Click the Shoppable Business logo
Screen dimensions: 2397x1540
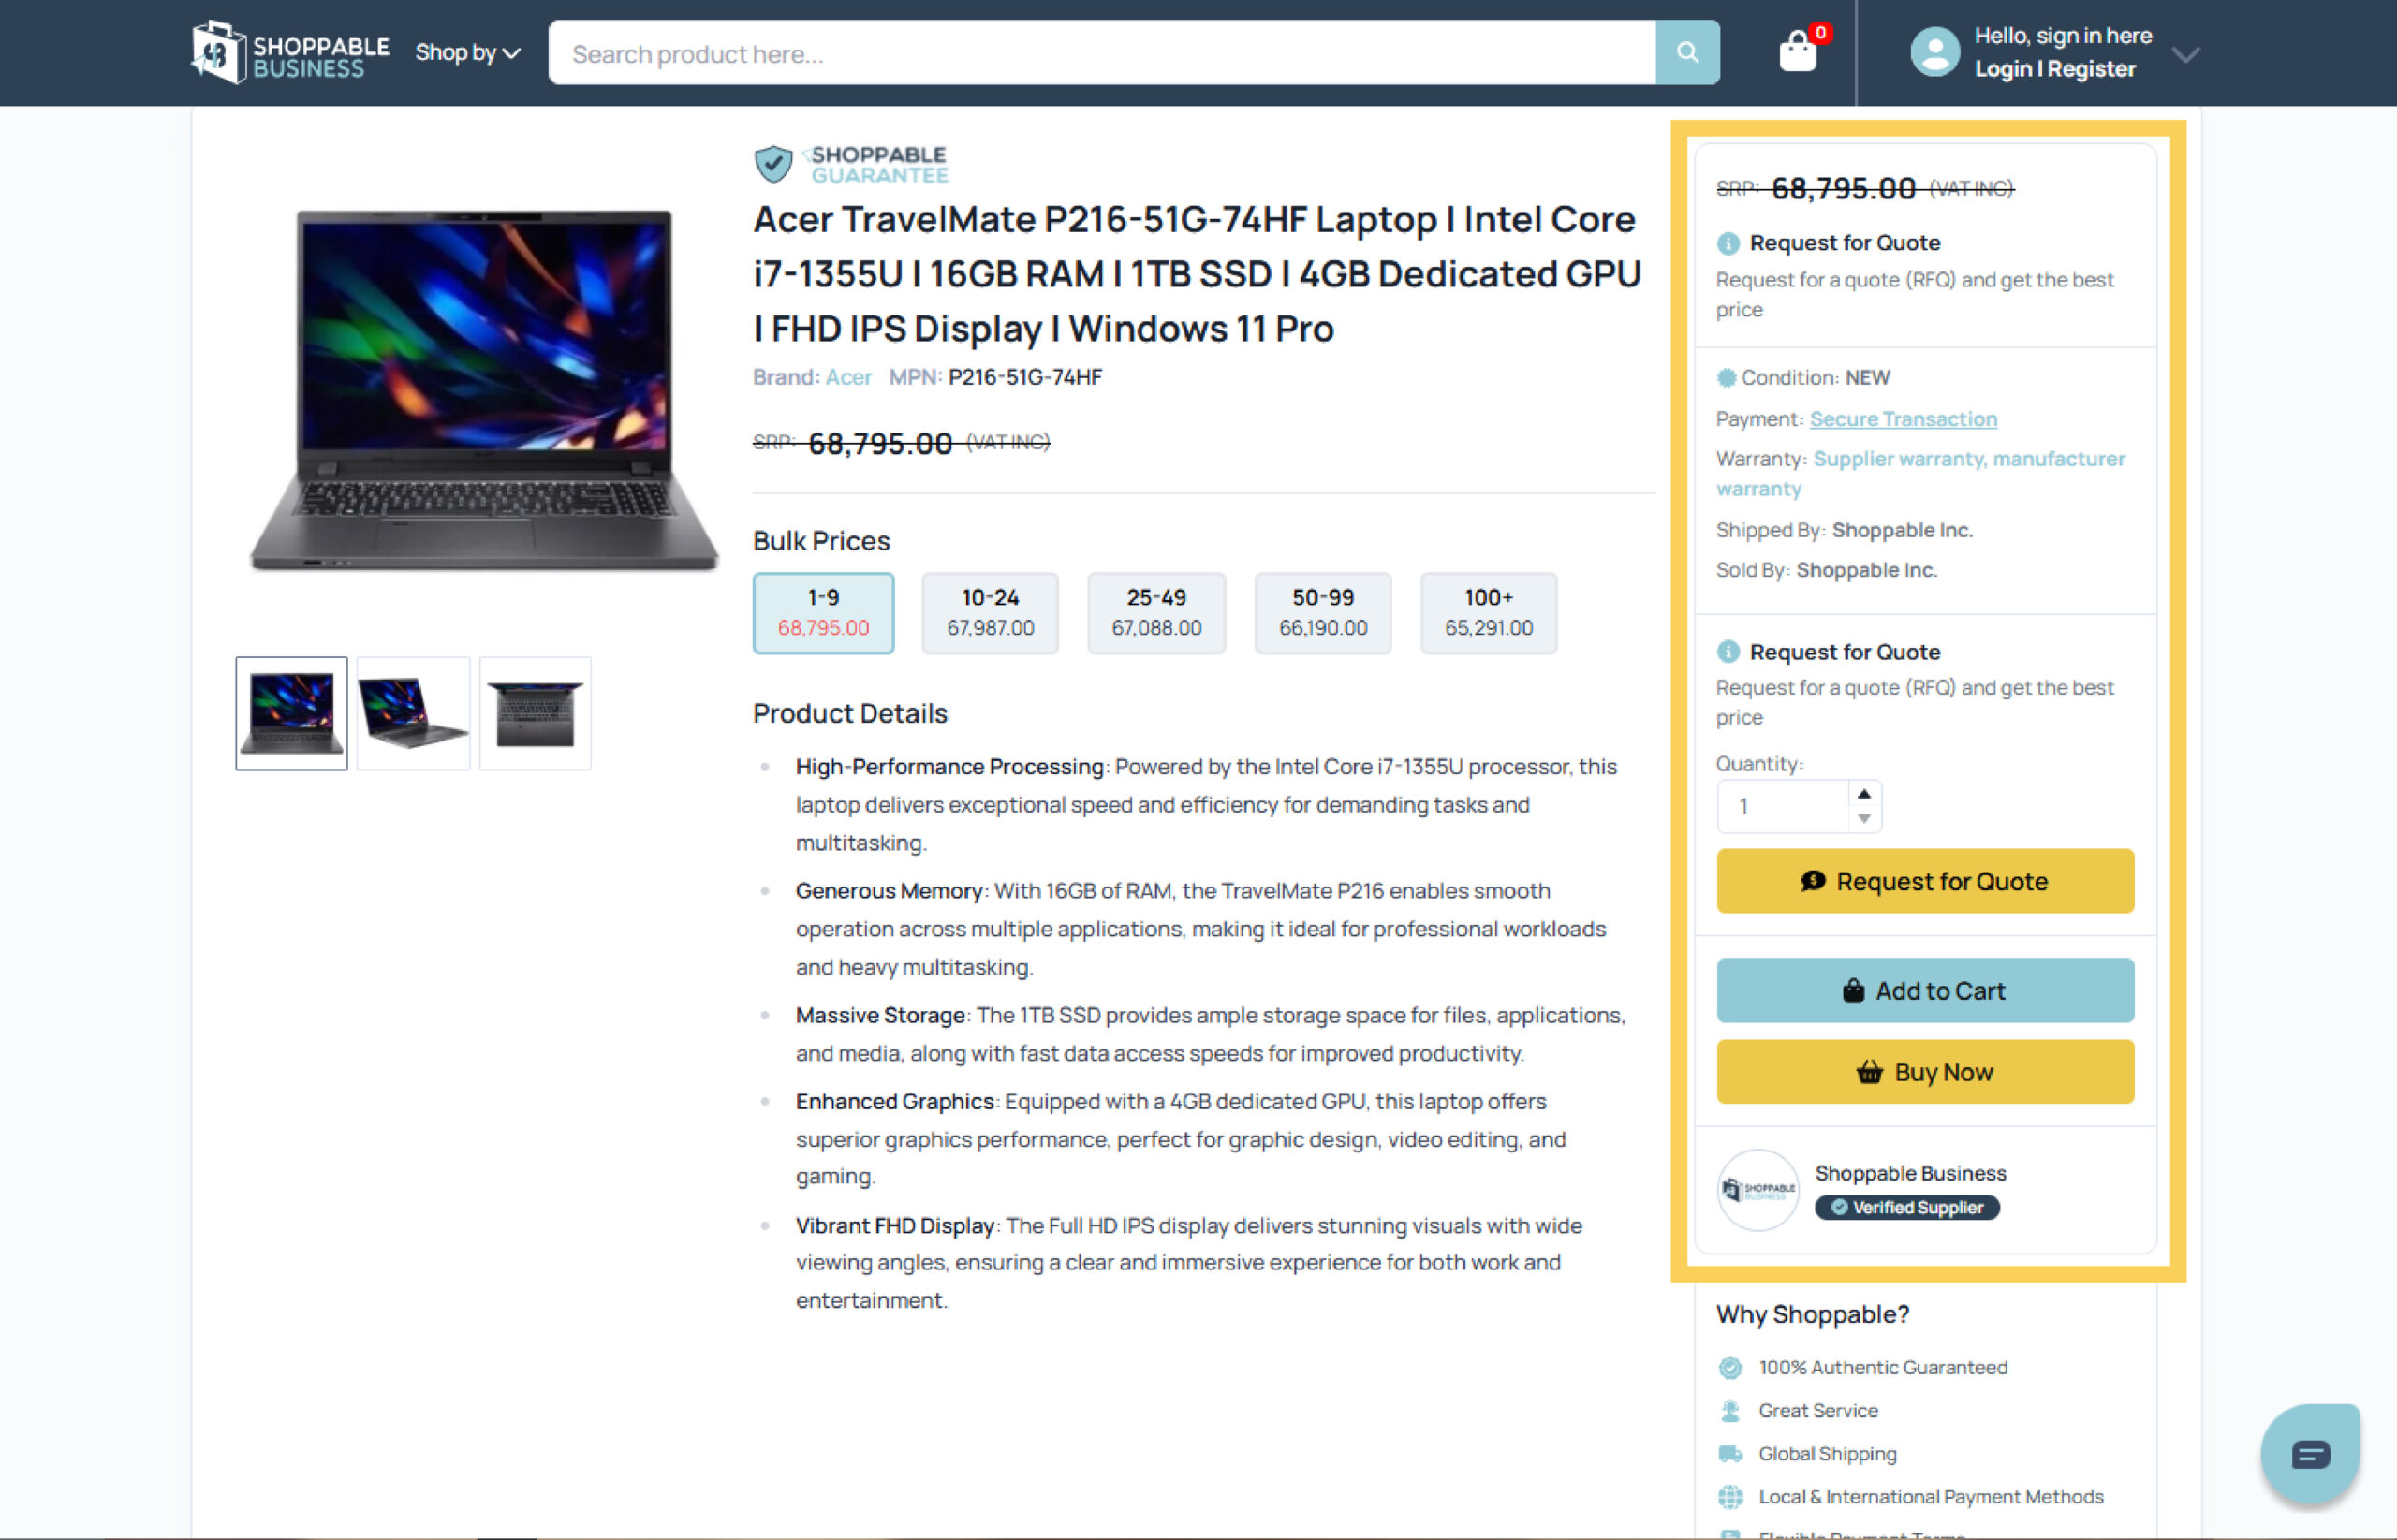pyautogui.click(x=290, y=52)
